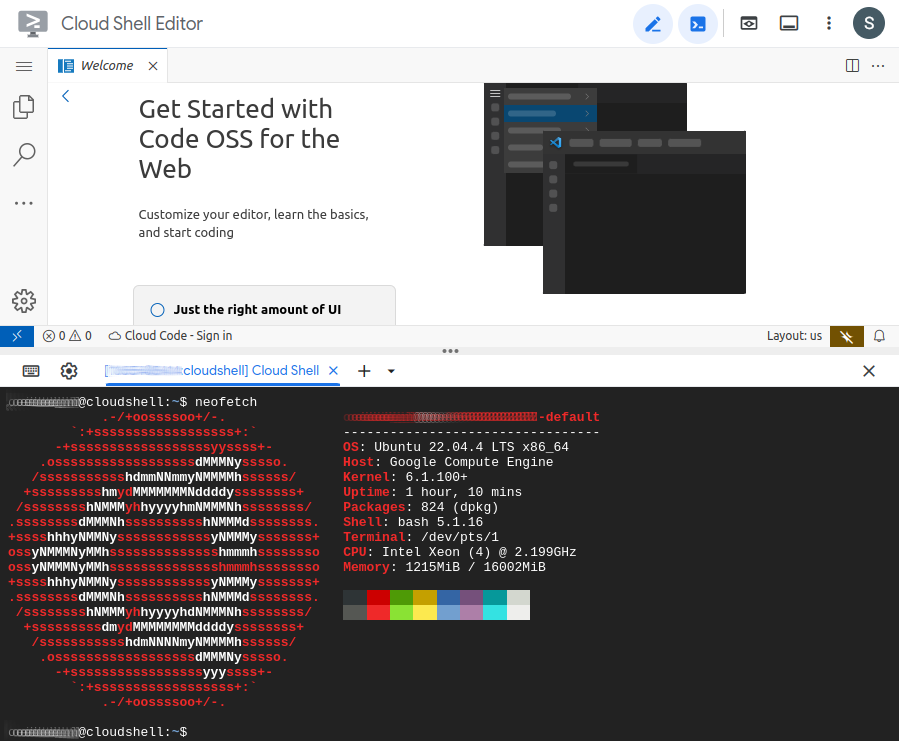This screenshot has width=899, height=741.
Task: Change the 'Layout: us' keyboard setting
Action: pos(794,336)
